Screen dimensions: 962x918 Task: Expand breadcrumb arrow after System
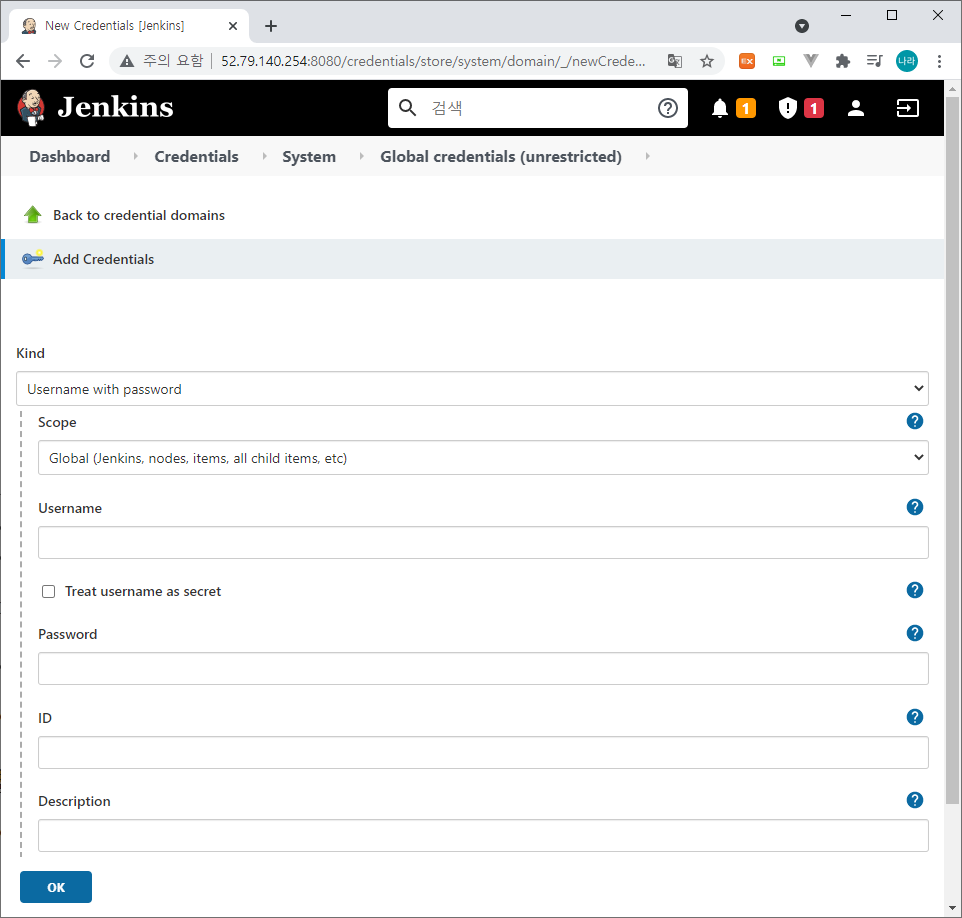point(361,156)
